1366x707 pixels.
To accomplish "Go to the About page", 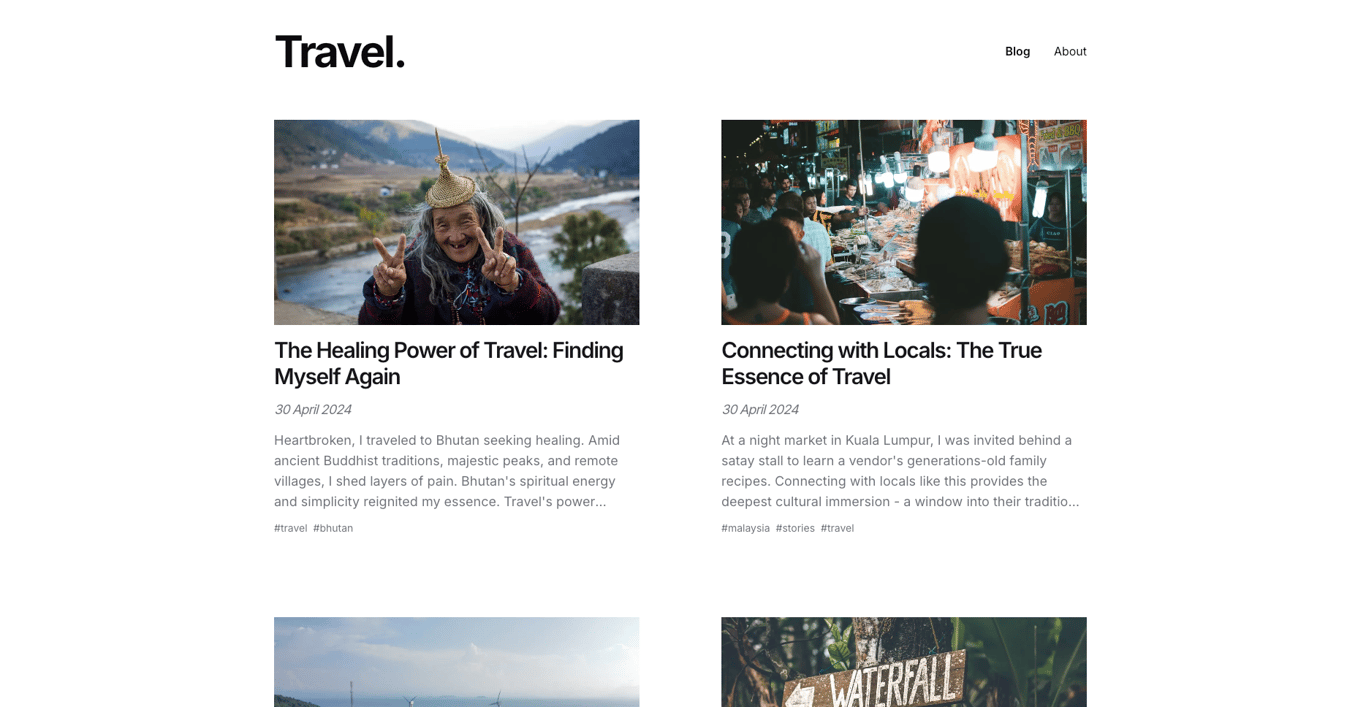I will click(1070, 51).
